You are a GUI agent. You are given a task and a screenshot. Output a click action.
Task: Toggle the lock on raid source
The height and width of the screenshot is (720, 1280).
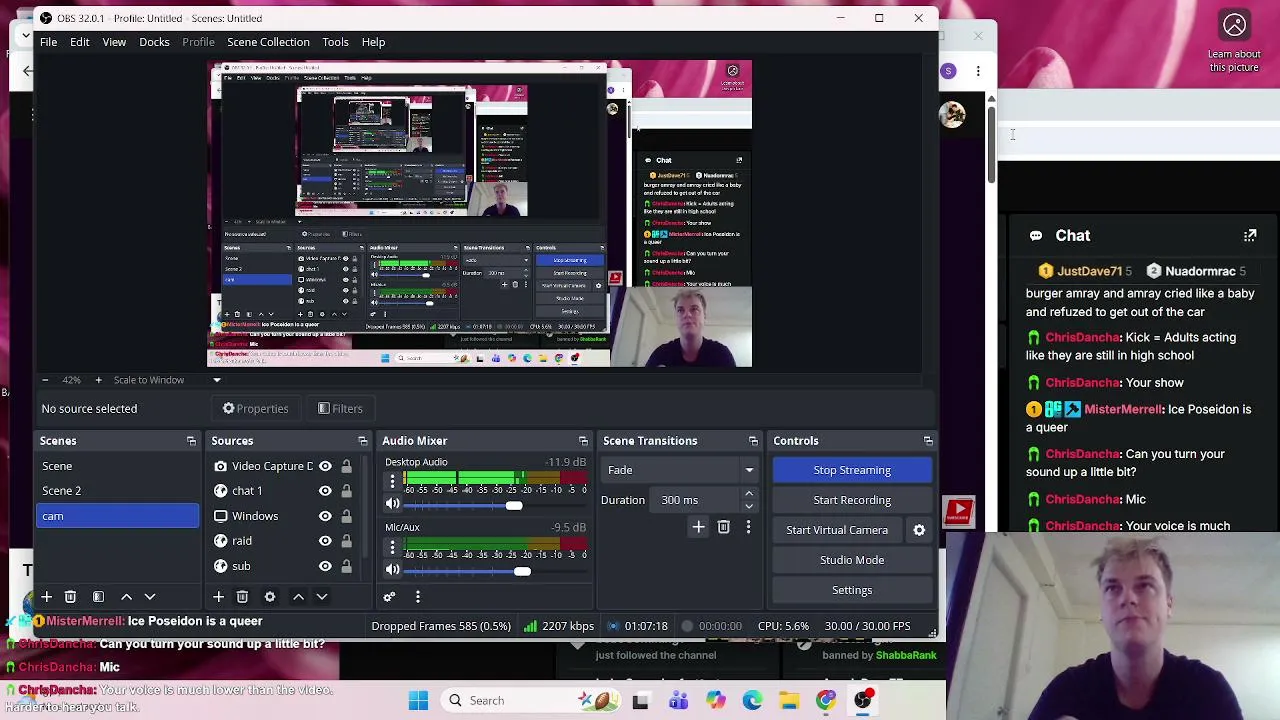(346, 541)
